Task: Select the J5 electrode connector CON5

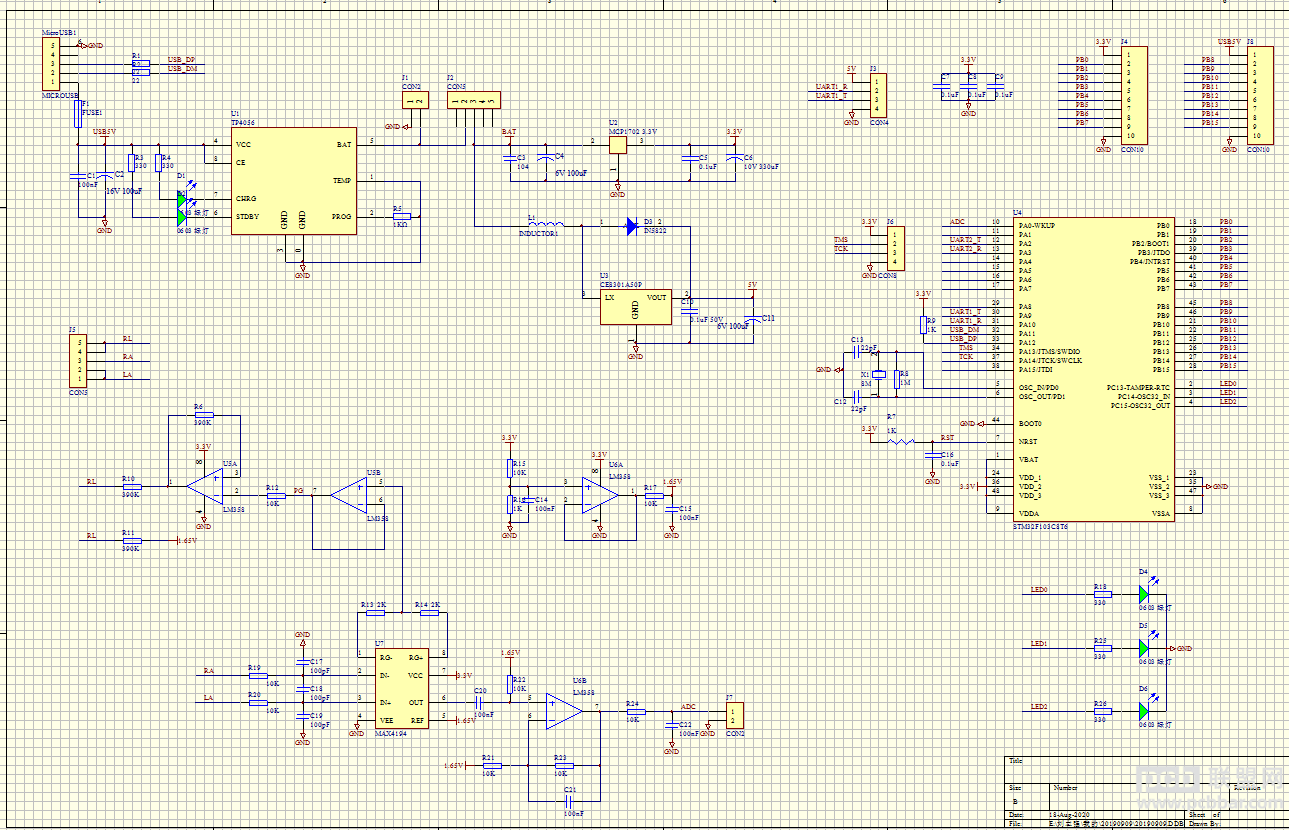Action: (x=78, y=361)
